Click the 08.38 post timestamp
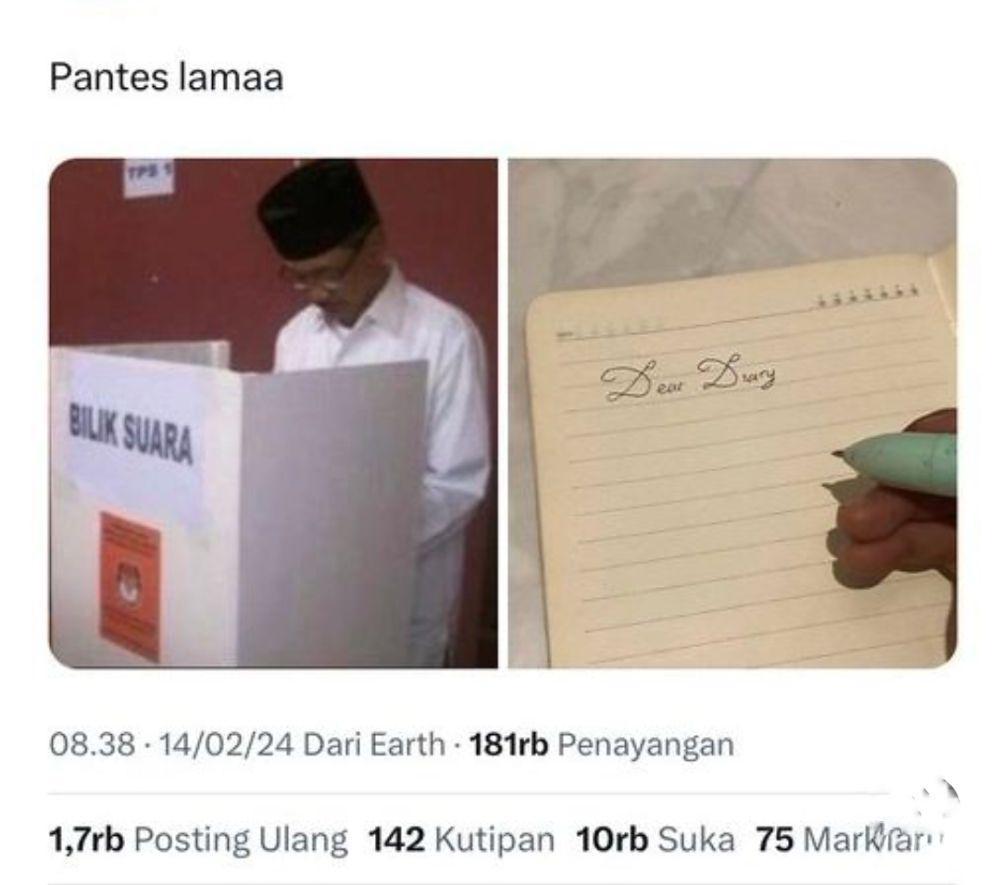1000x885 pixels. [x=92, y=744]
